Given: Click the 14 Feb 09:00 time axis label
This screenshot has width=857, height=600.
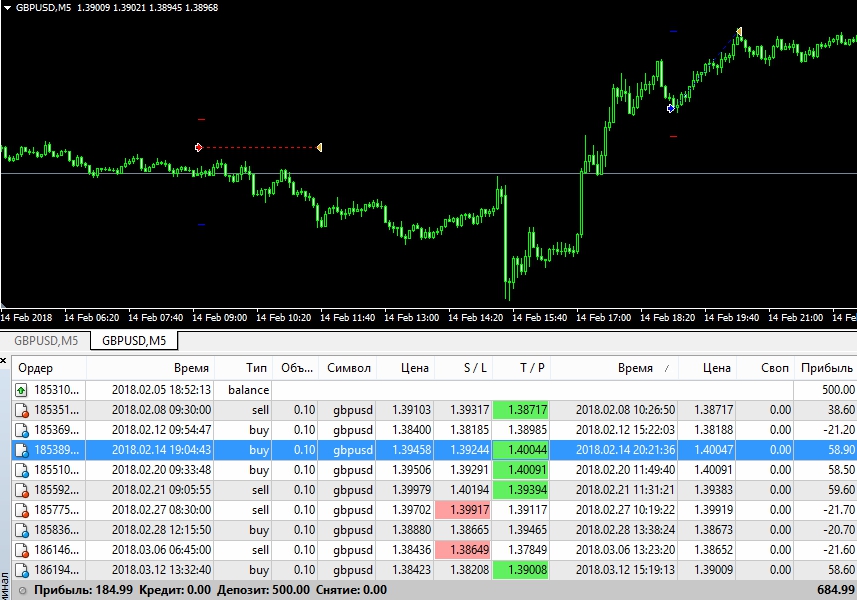Looking at the screenshot, I should tap(220, 317).
